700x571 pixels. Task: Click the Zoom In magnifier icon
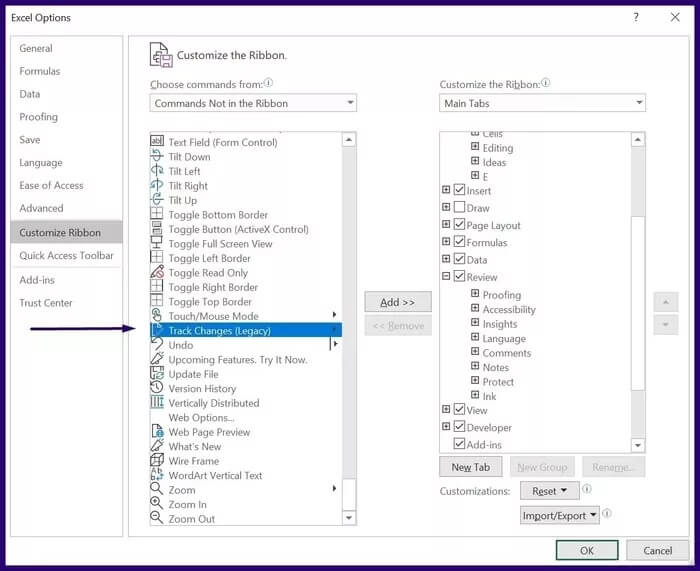pyautogui.click(x=157, y=504)
